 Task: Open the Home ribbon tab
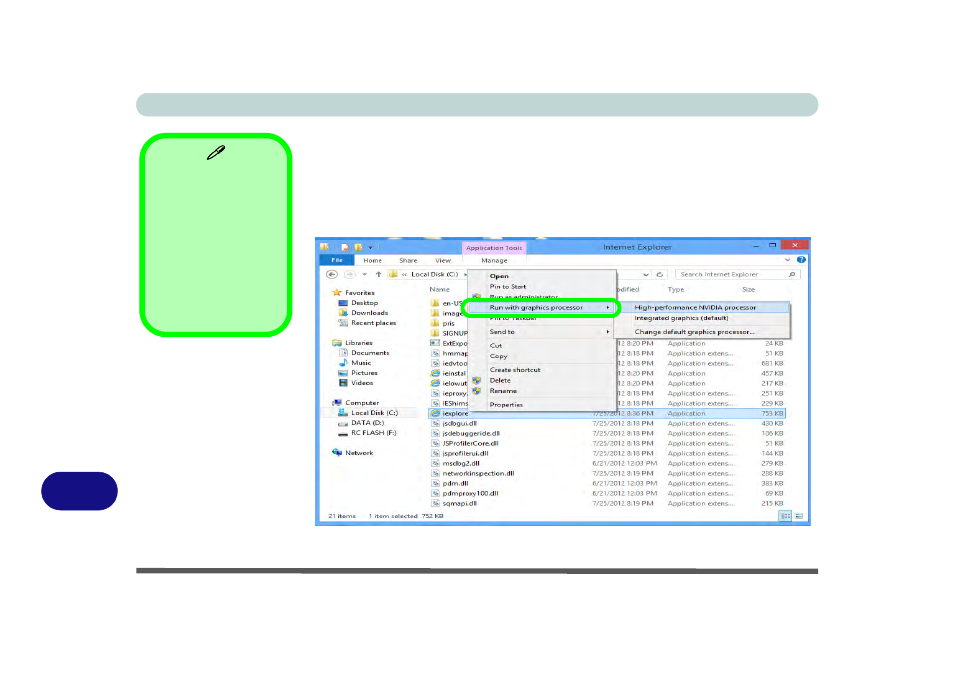[372, 260]
